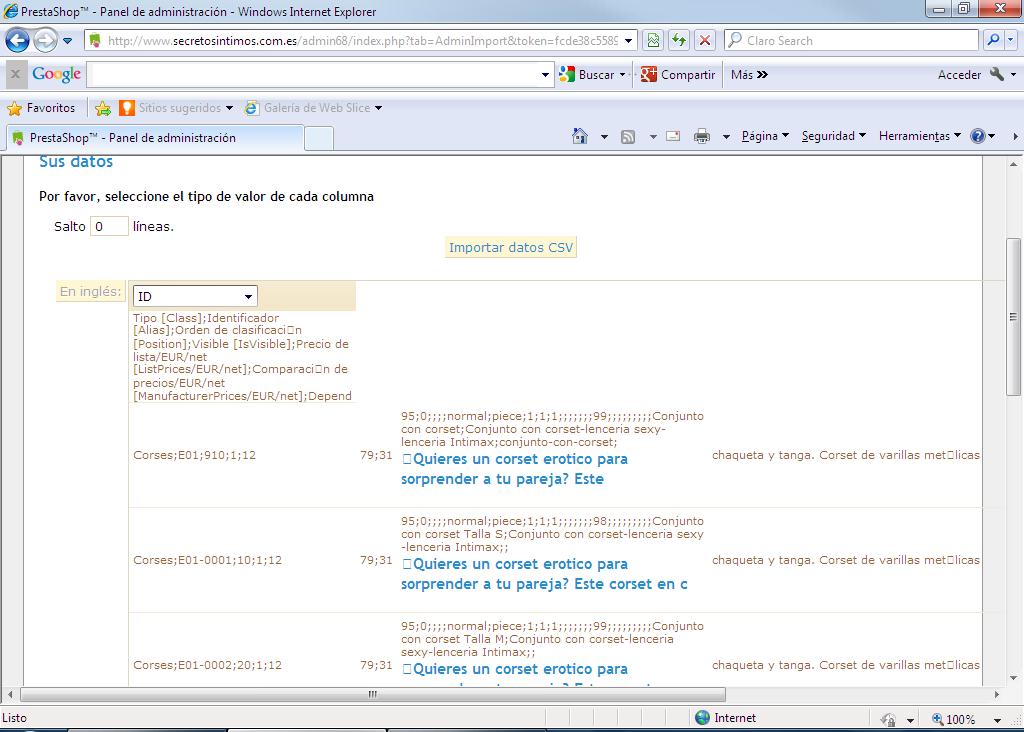1024x732 pixels.
Task: Open Galería de Web Slice item
Action: [313, 108]
